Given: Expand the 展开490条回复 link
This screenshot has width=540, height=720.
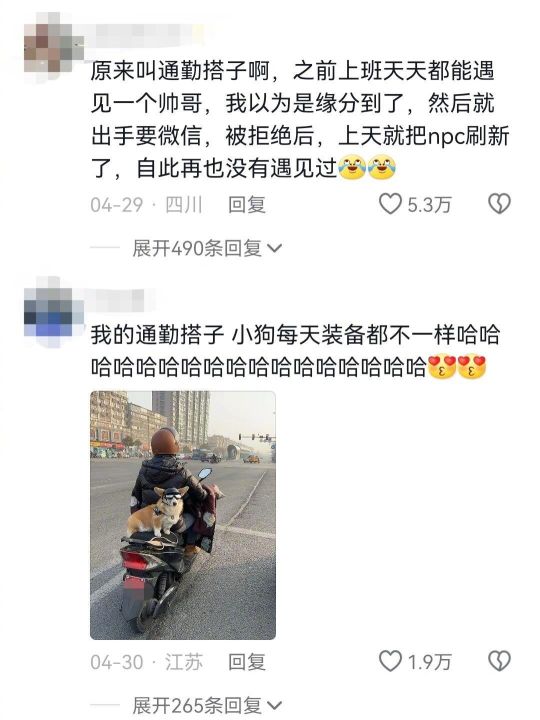Looking at the screenshot, I should click(207, 248).
